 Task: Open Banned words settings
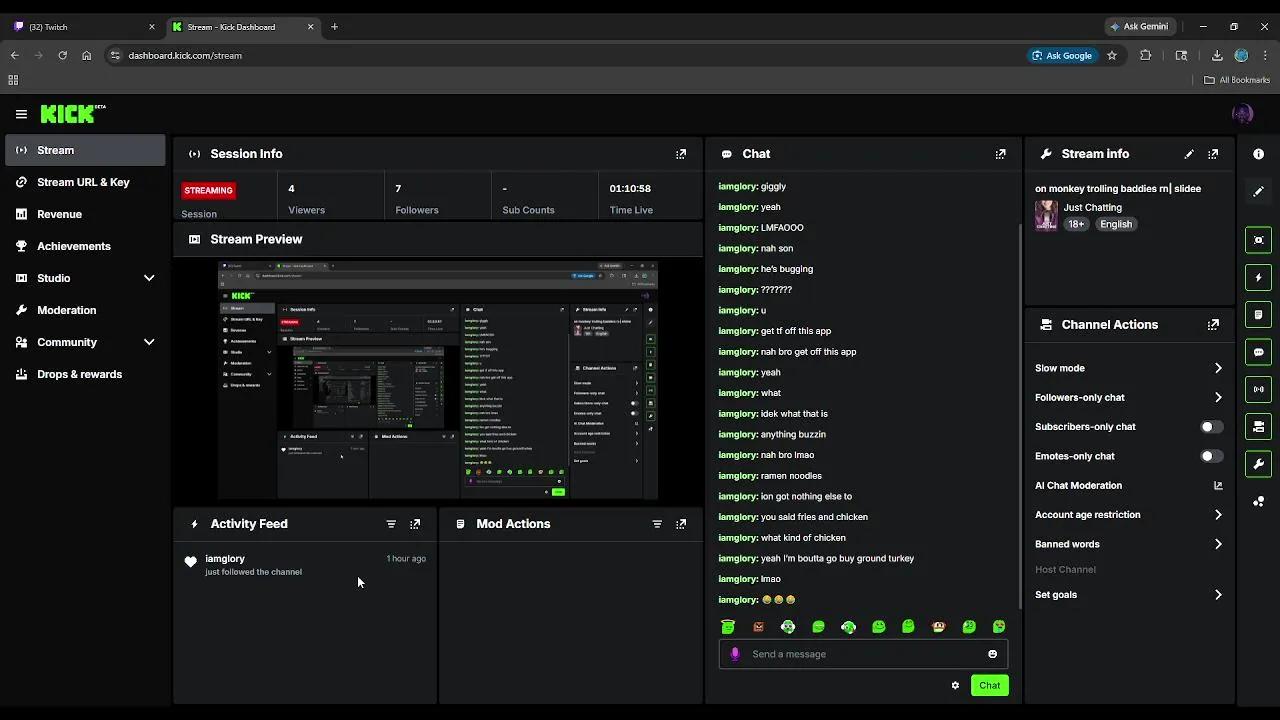tap(1129, 544)
